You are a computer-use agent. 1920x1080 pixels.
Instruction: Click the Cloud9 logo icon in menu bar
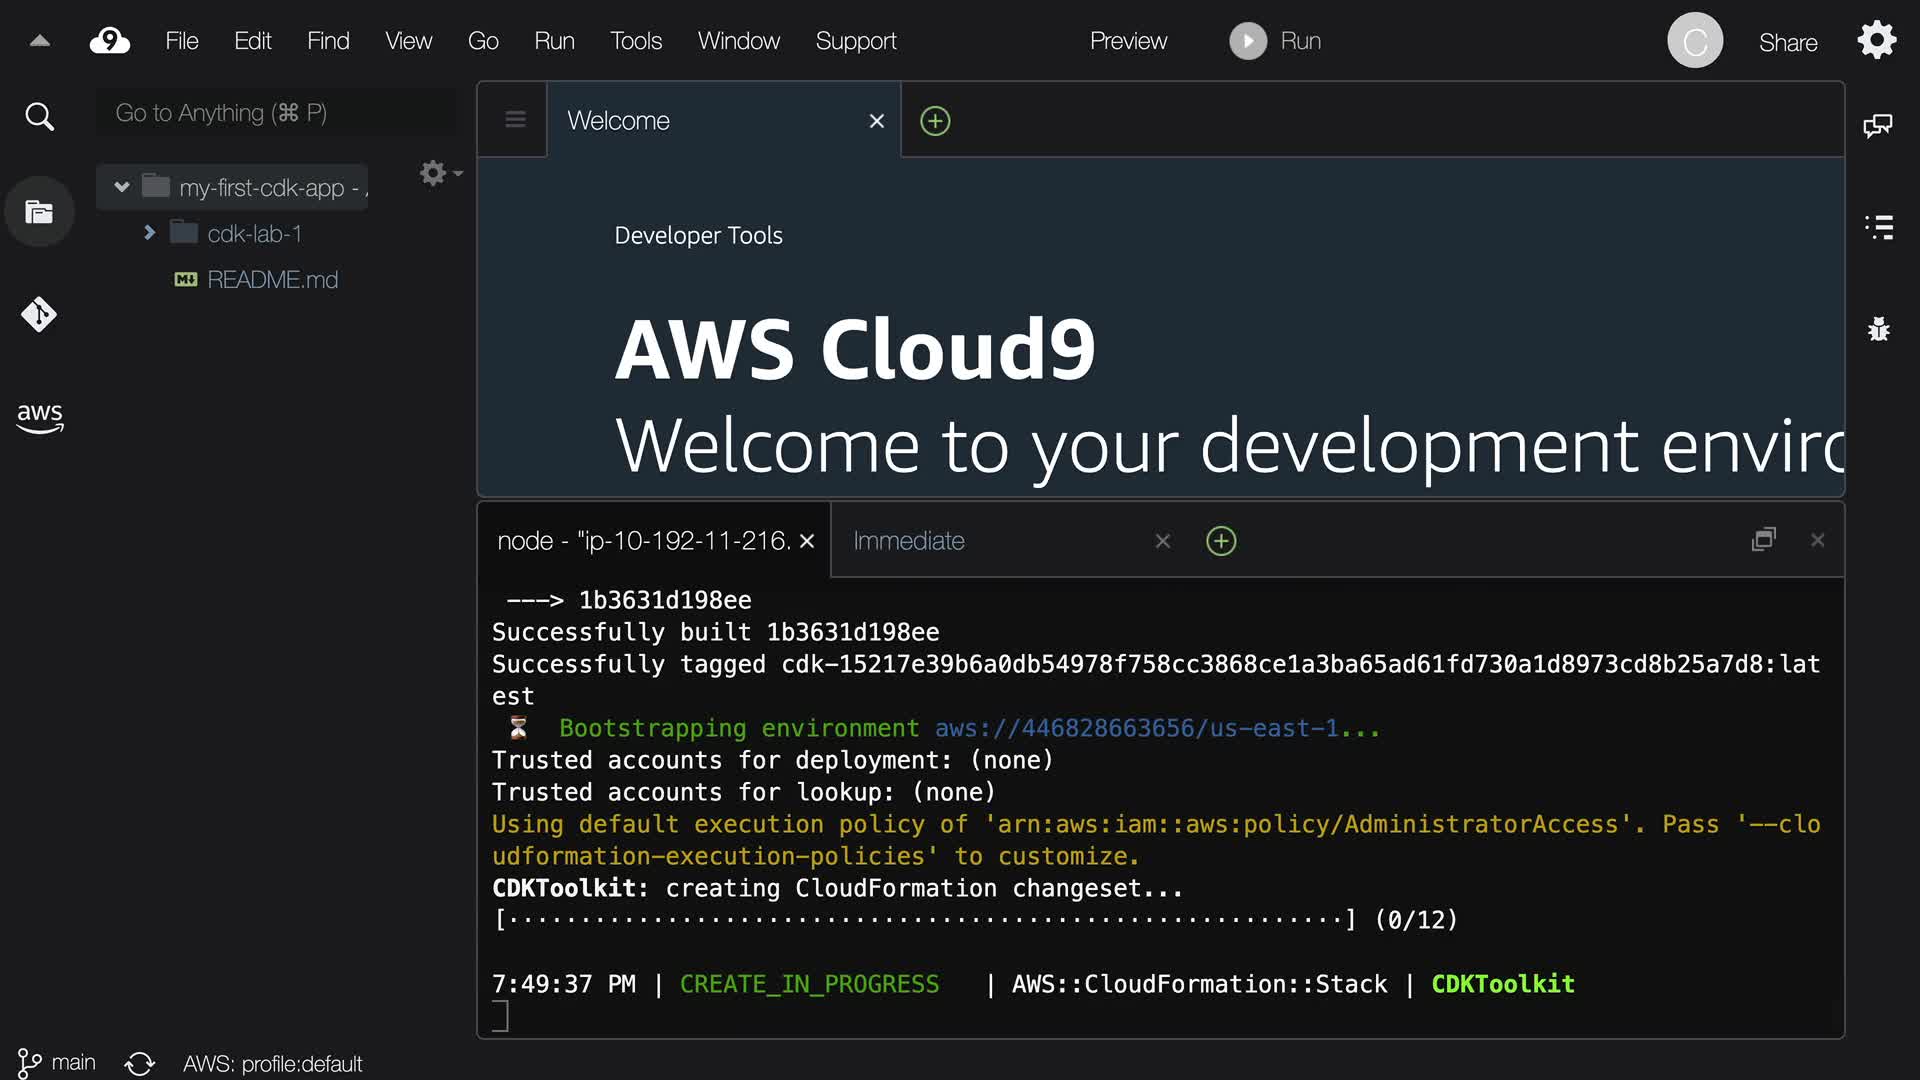109,41
